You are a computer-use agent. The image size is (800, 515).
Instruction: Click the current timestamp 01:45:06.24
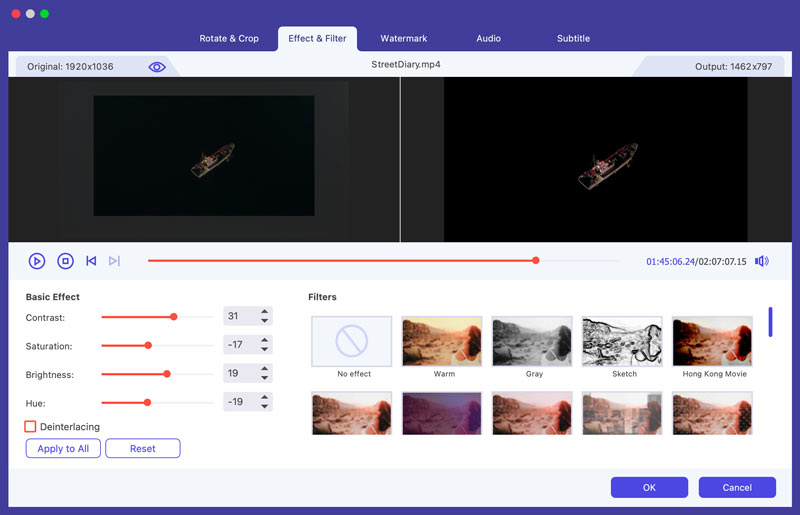pyautogui.click(x=670, y=261)
